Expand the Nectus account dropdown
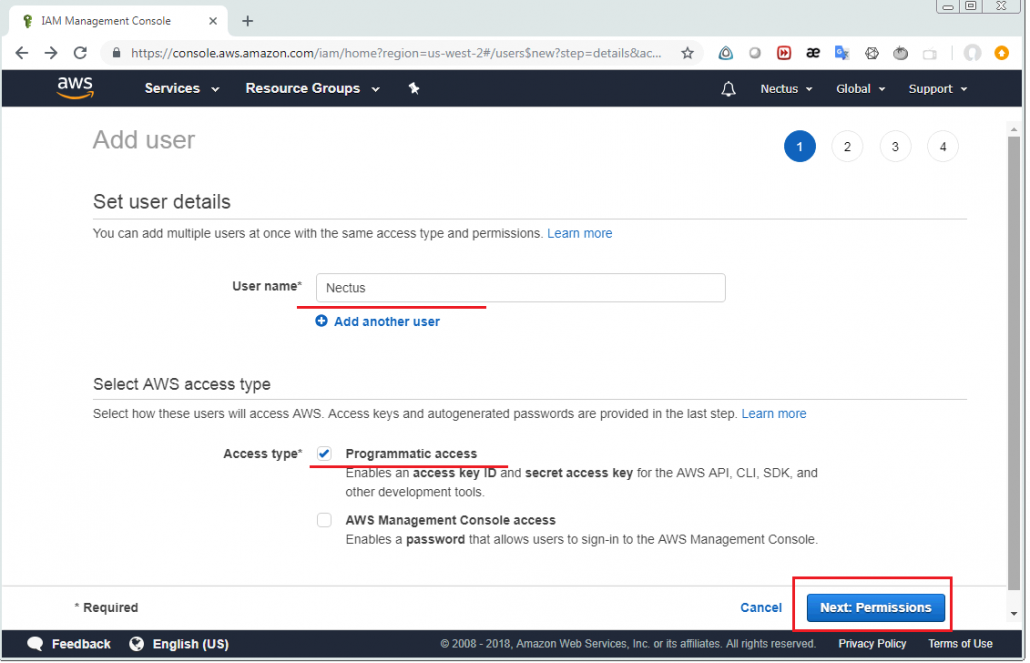The image size is (1030, 663). (786, 89)
